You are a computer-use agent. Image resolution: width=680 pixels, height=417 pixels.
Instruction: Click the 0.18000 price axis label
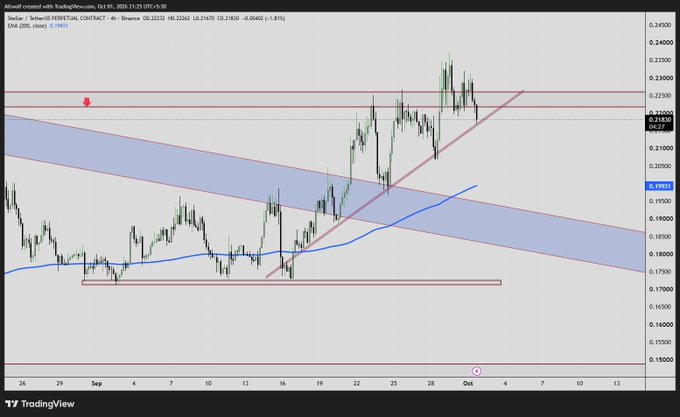660,254
